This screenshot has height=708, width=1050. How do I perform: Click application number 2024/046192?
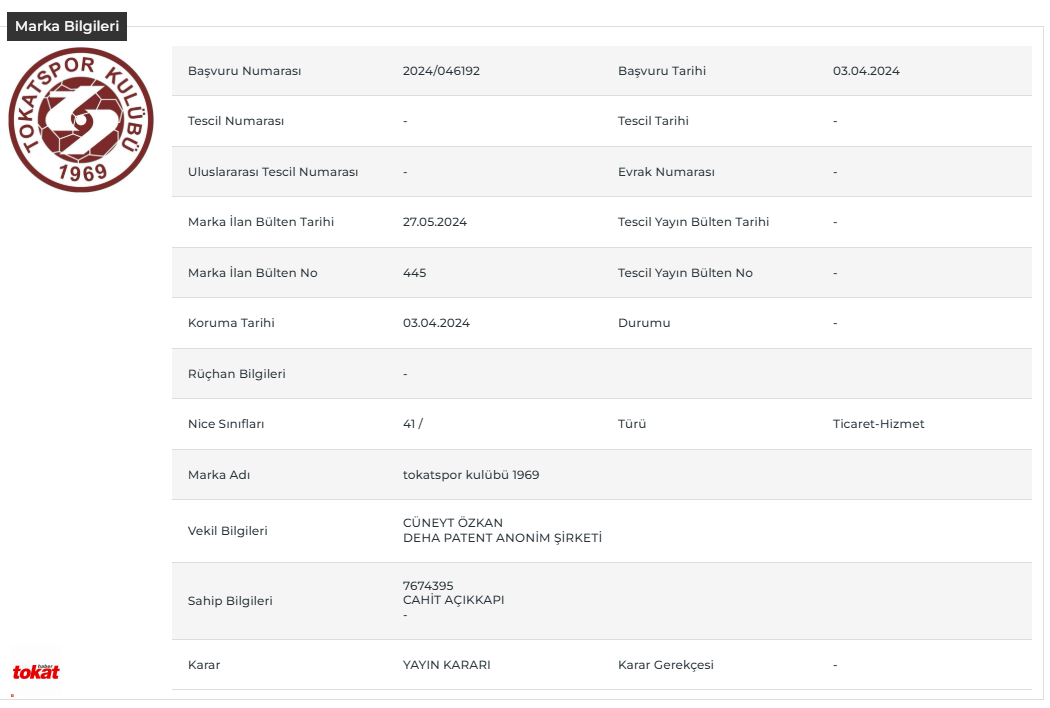[x=441, y=71]
